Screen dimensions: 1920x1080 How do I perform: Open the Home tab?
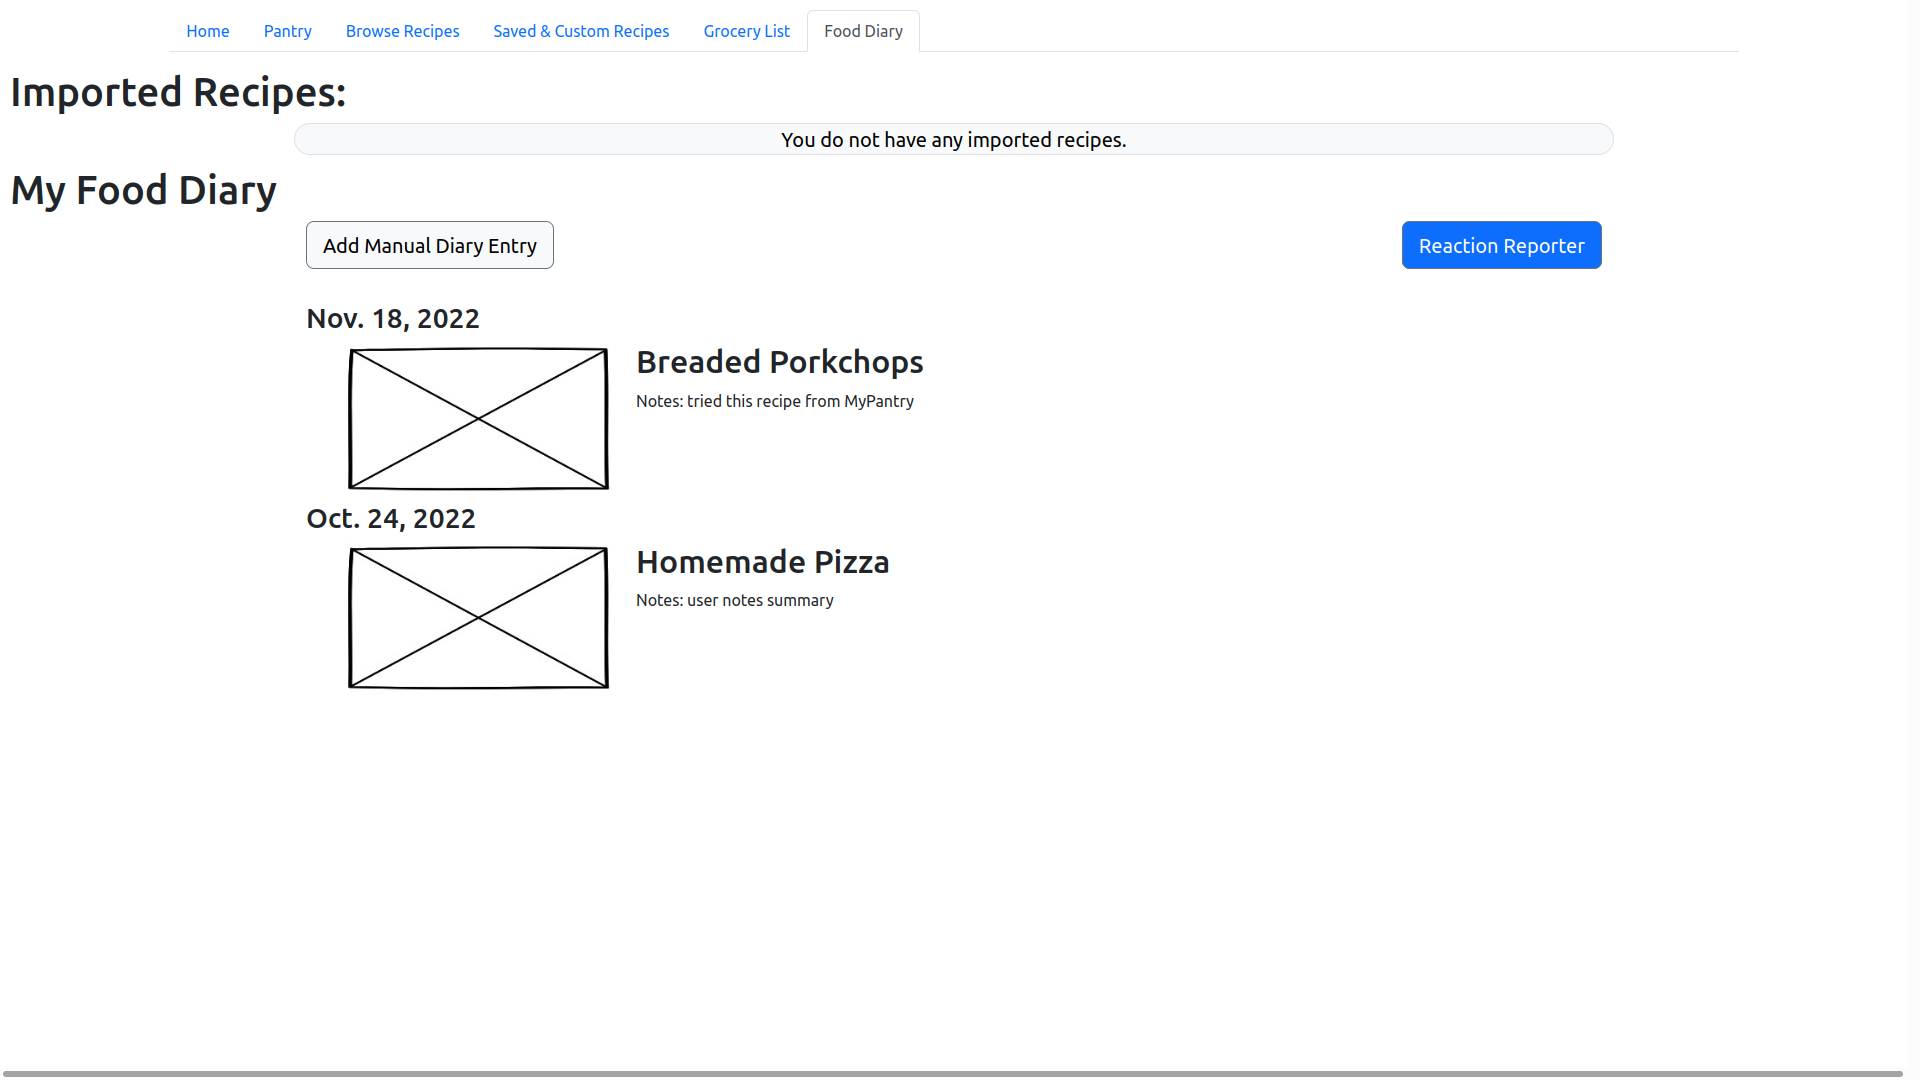[x=207, y=31]
